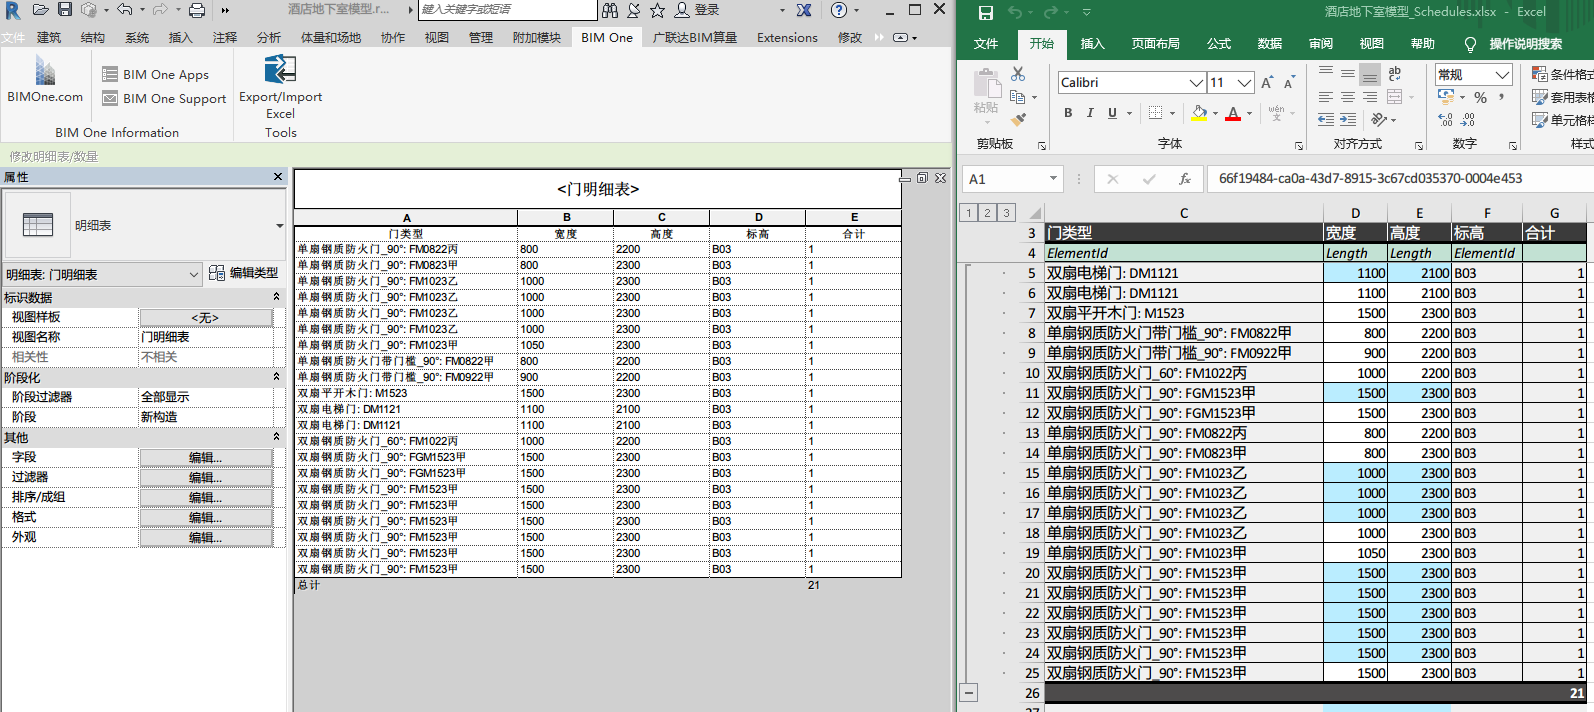Open the BIMOne.com website icon
Image resolution: width=1594 pixels, height=712 pixels.
pos(45,78)
